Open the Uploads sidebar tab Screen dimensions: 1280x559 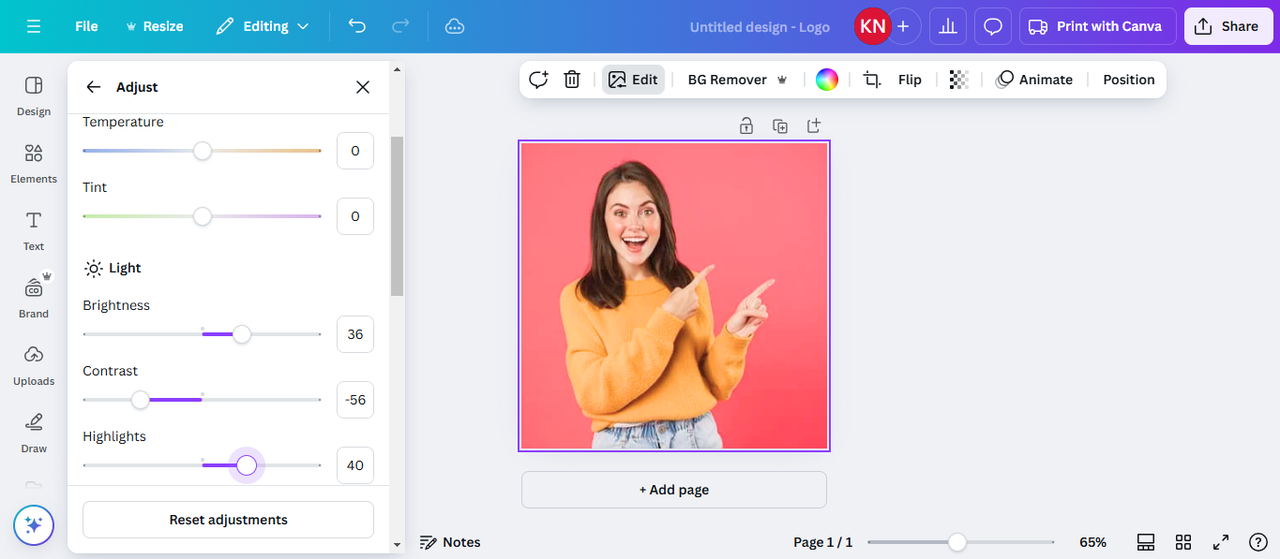34,365
